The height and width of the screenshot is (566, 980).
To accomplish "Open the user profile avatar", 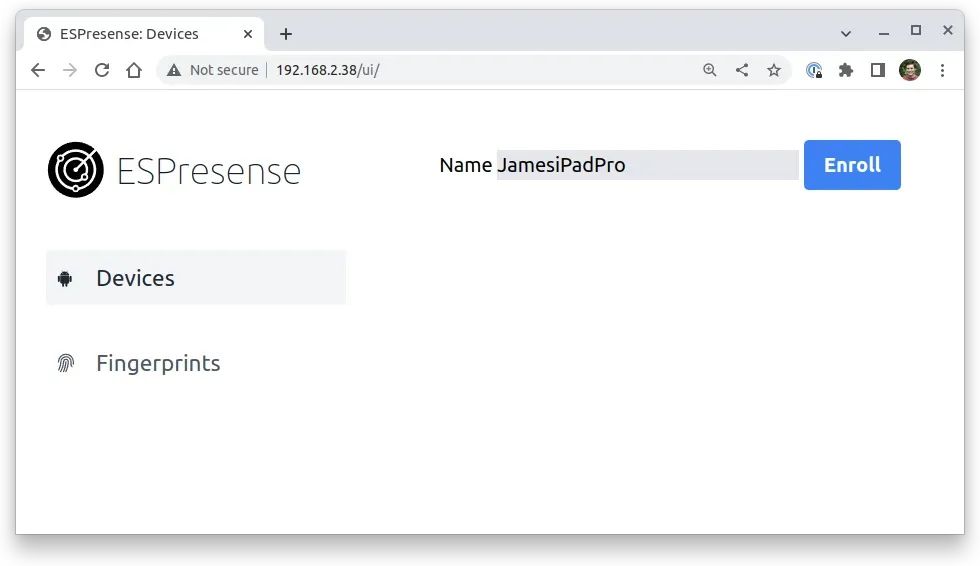I will click(x=910, y=70).
